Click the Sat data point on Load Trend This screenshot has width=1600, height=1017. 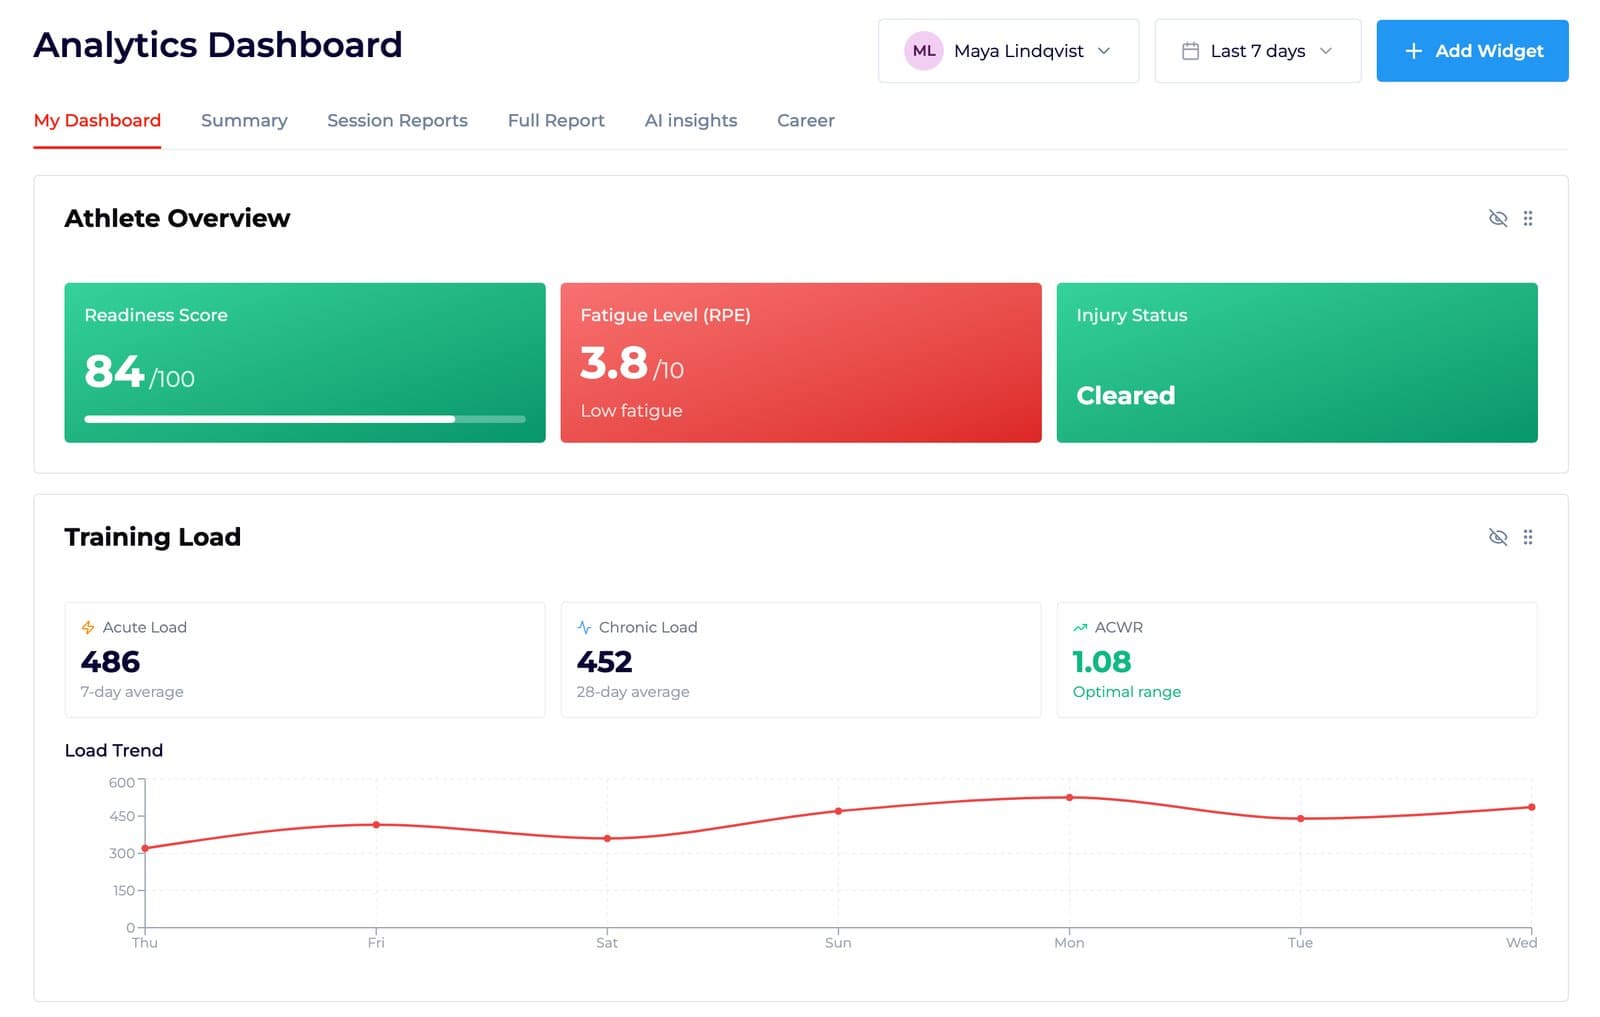[x=607, y=838]
